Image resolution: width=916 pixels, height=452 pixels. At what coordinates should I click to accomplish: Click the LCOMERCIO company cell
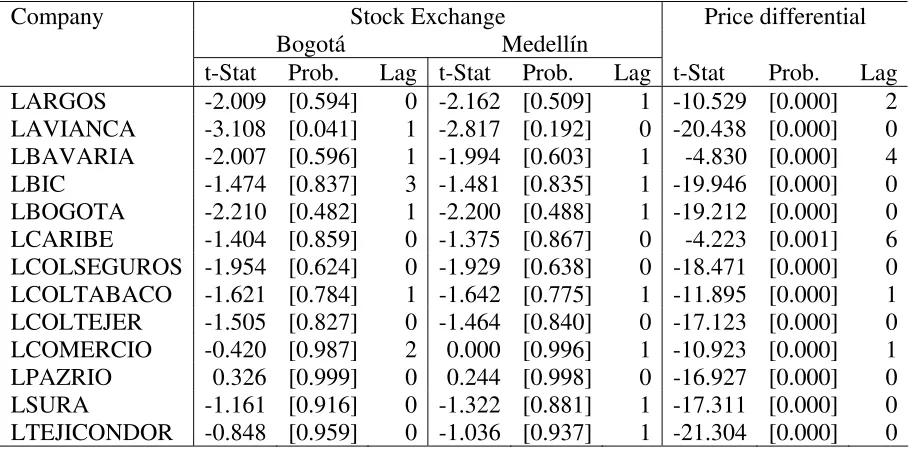coord(81,350)
